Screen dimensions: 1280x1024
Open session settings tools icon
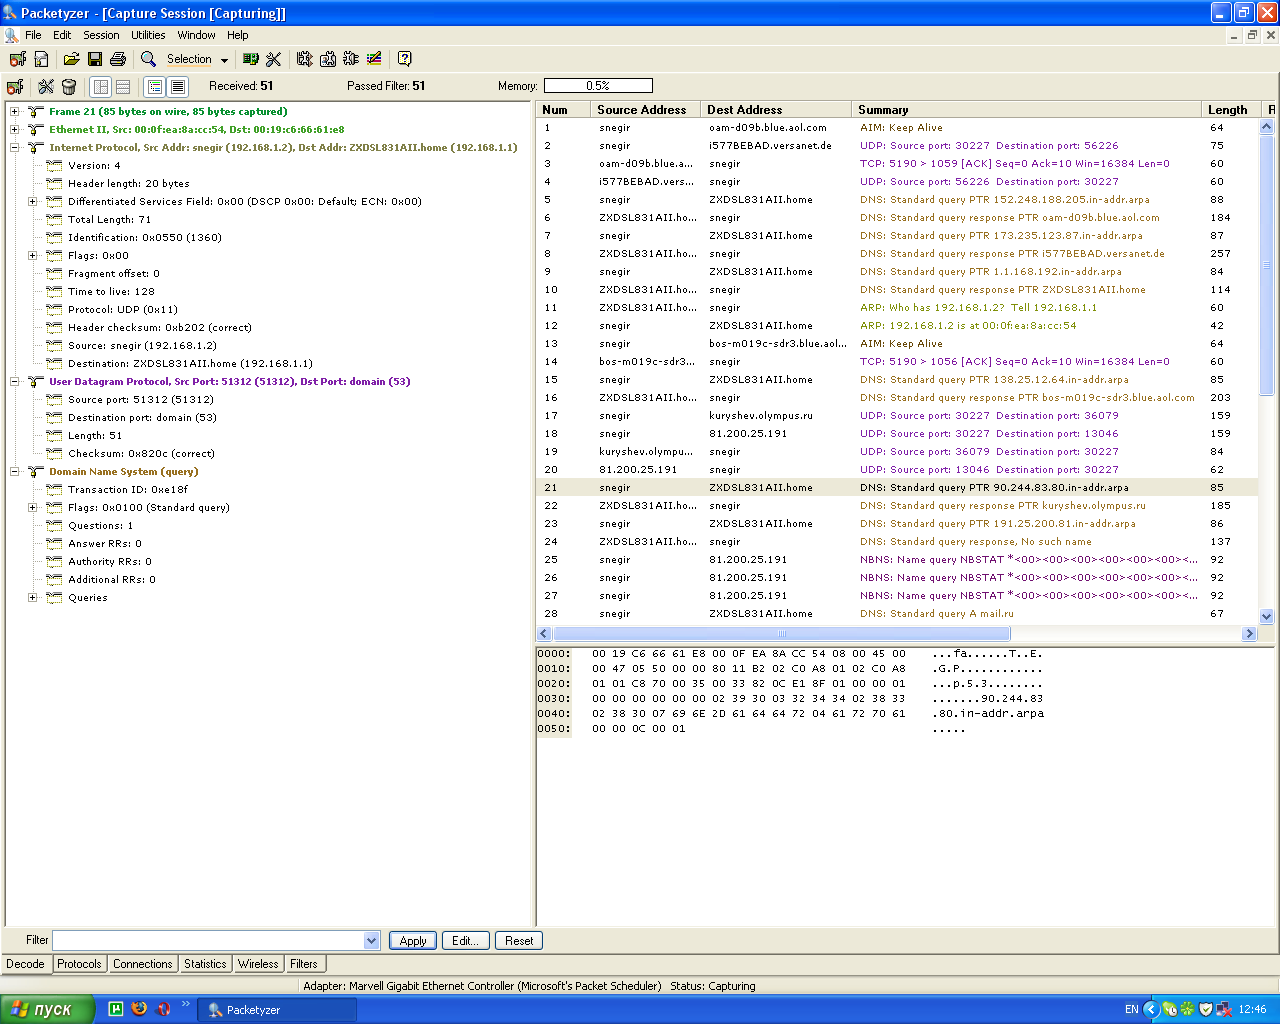coord(46,87)
